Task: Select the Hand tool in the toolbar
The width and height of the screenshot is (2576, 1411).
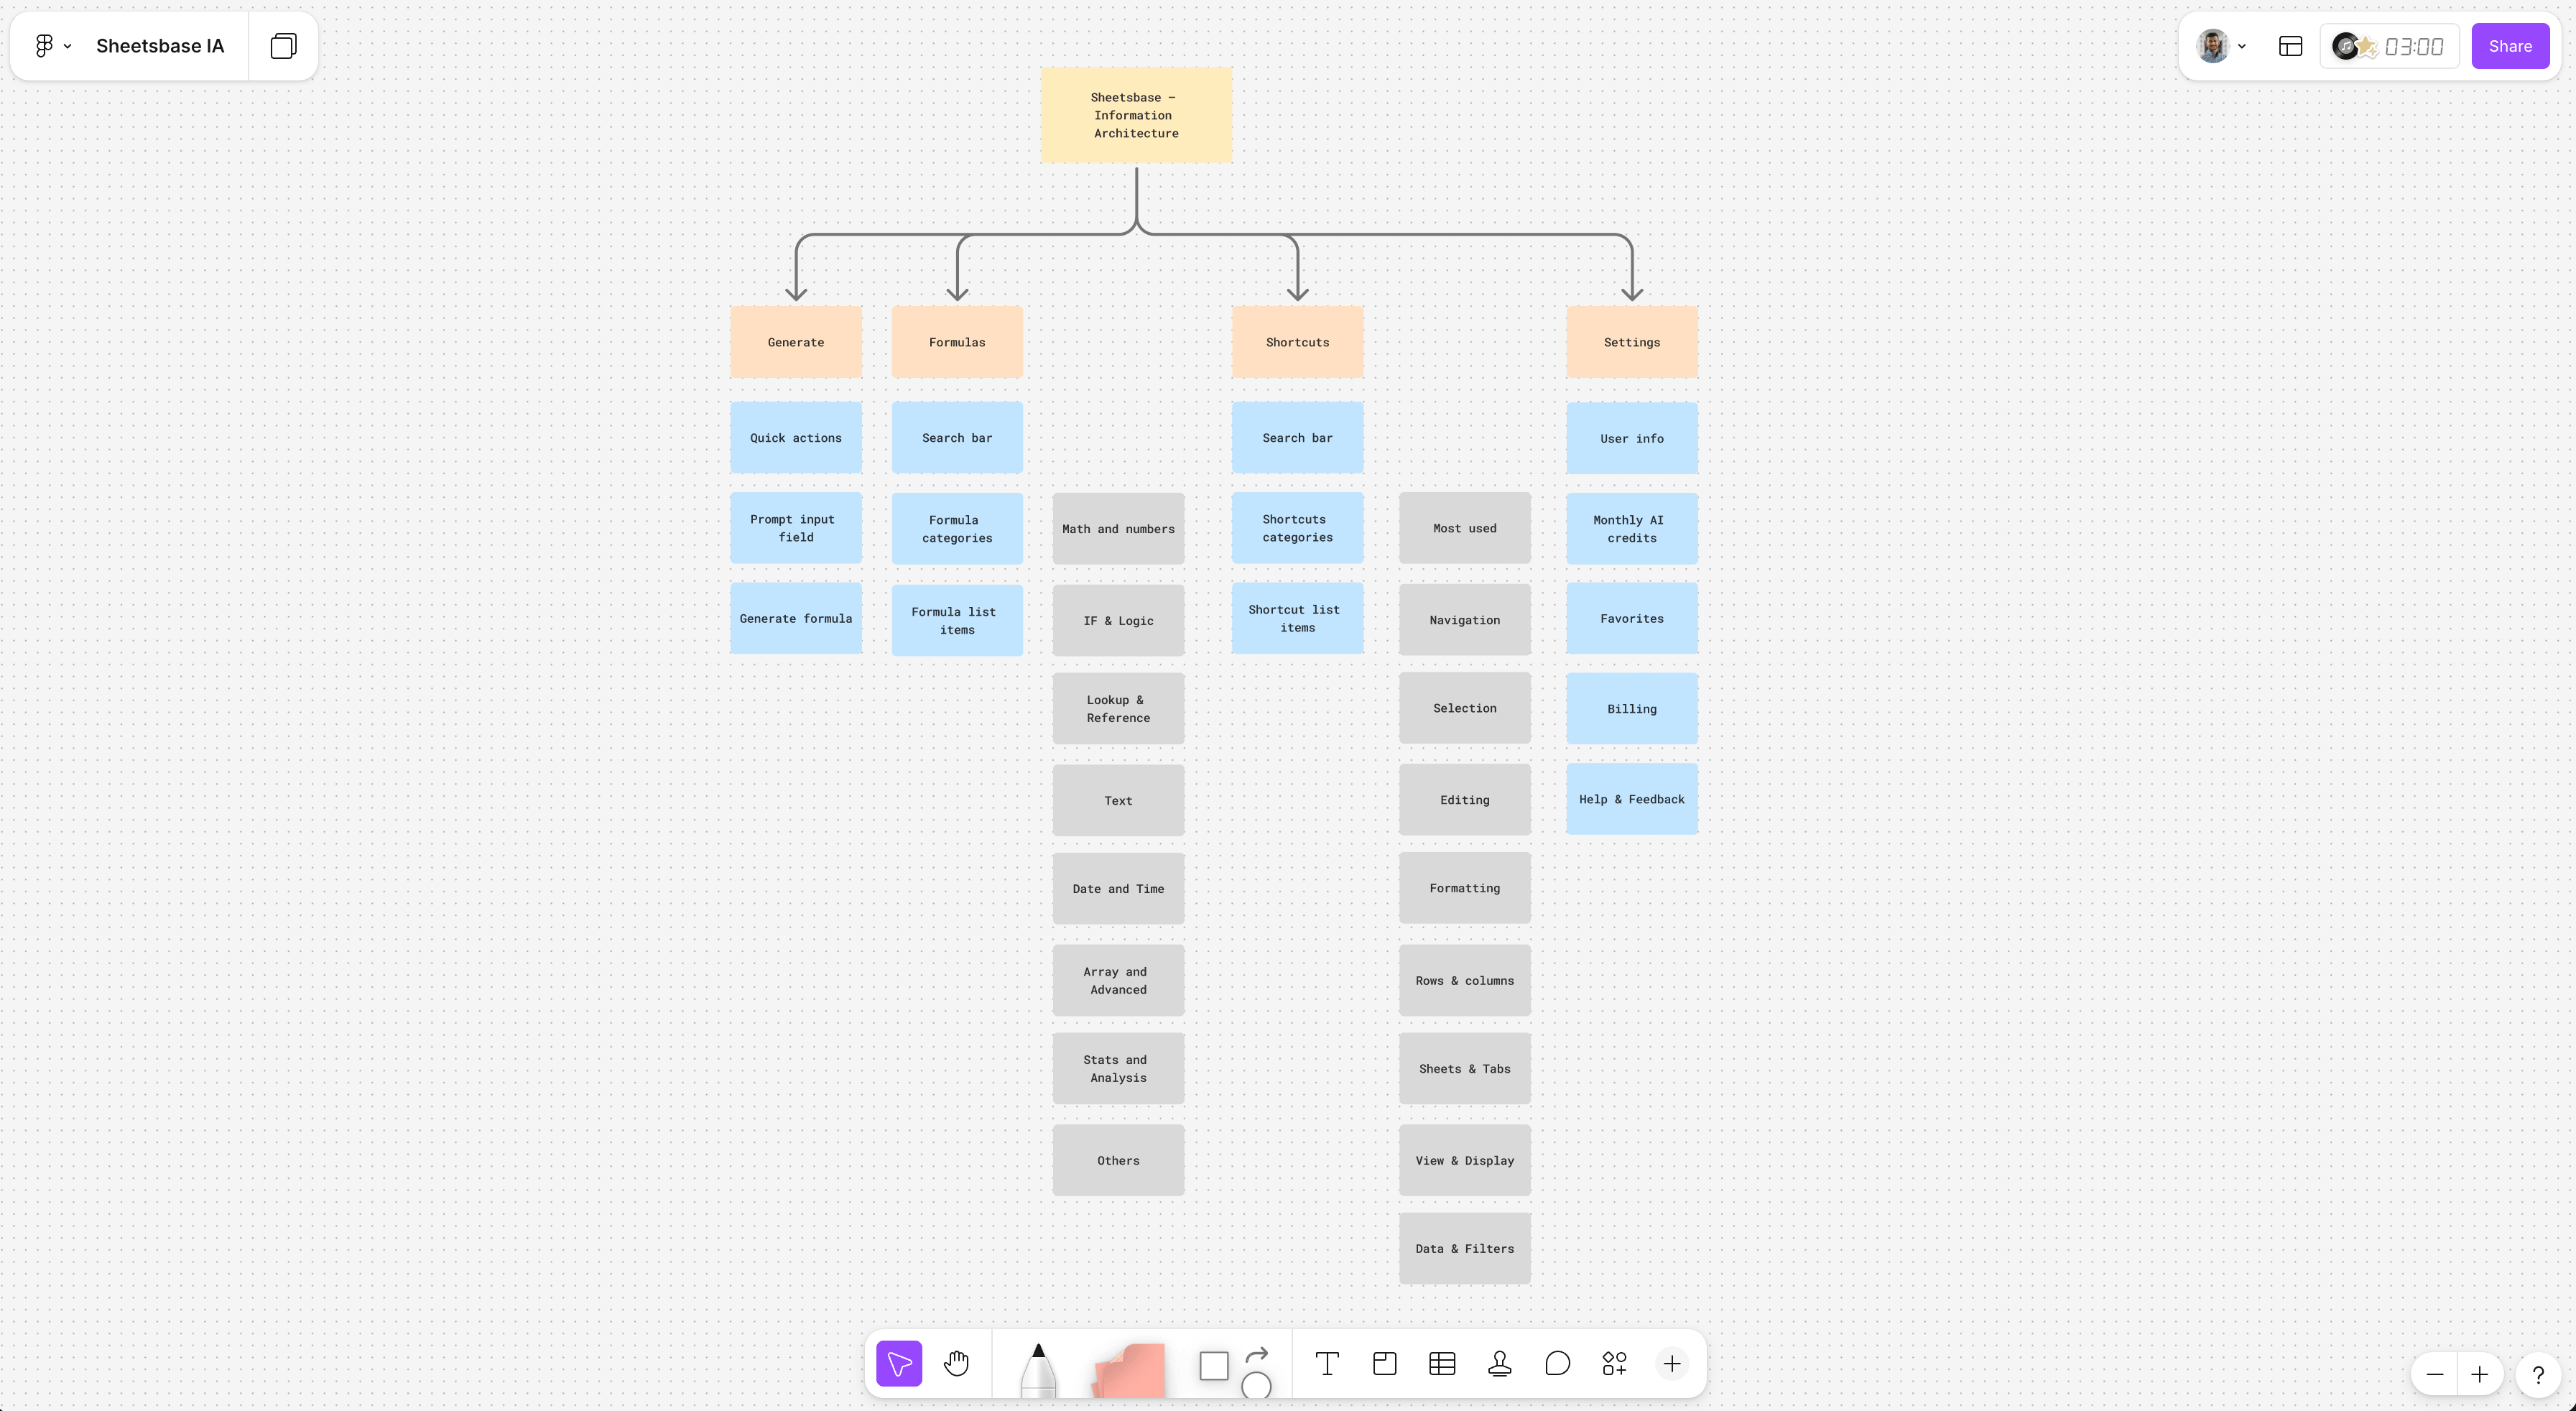Action: click(x=957, y=1363)
